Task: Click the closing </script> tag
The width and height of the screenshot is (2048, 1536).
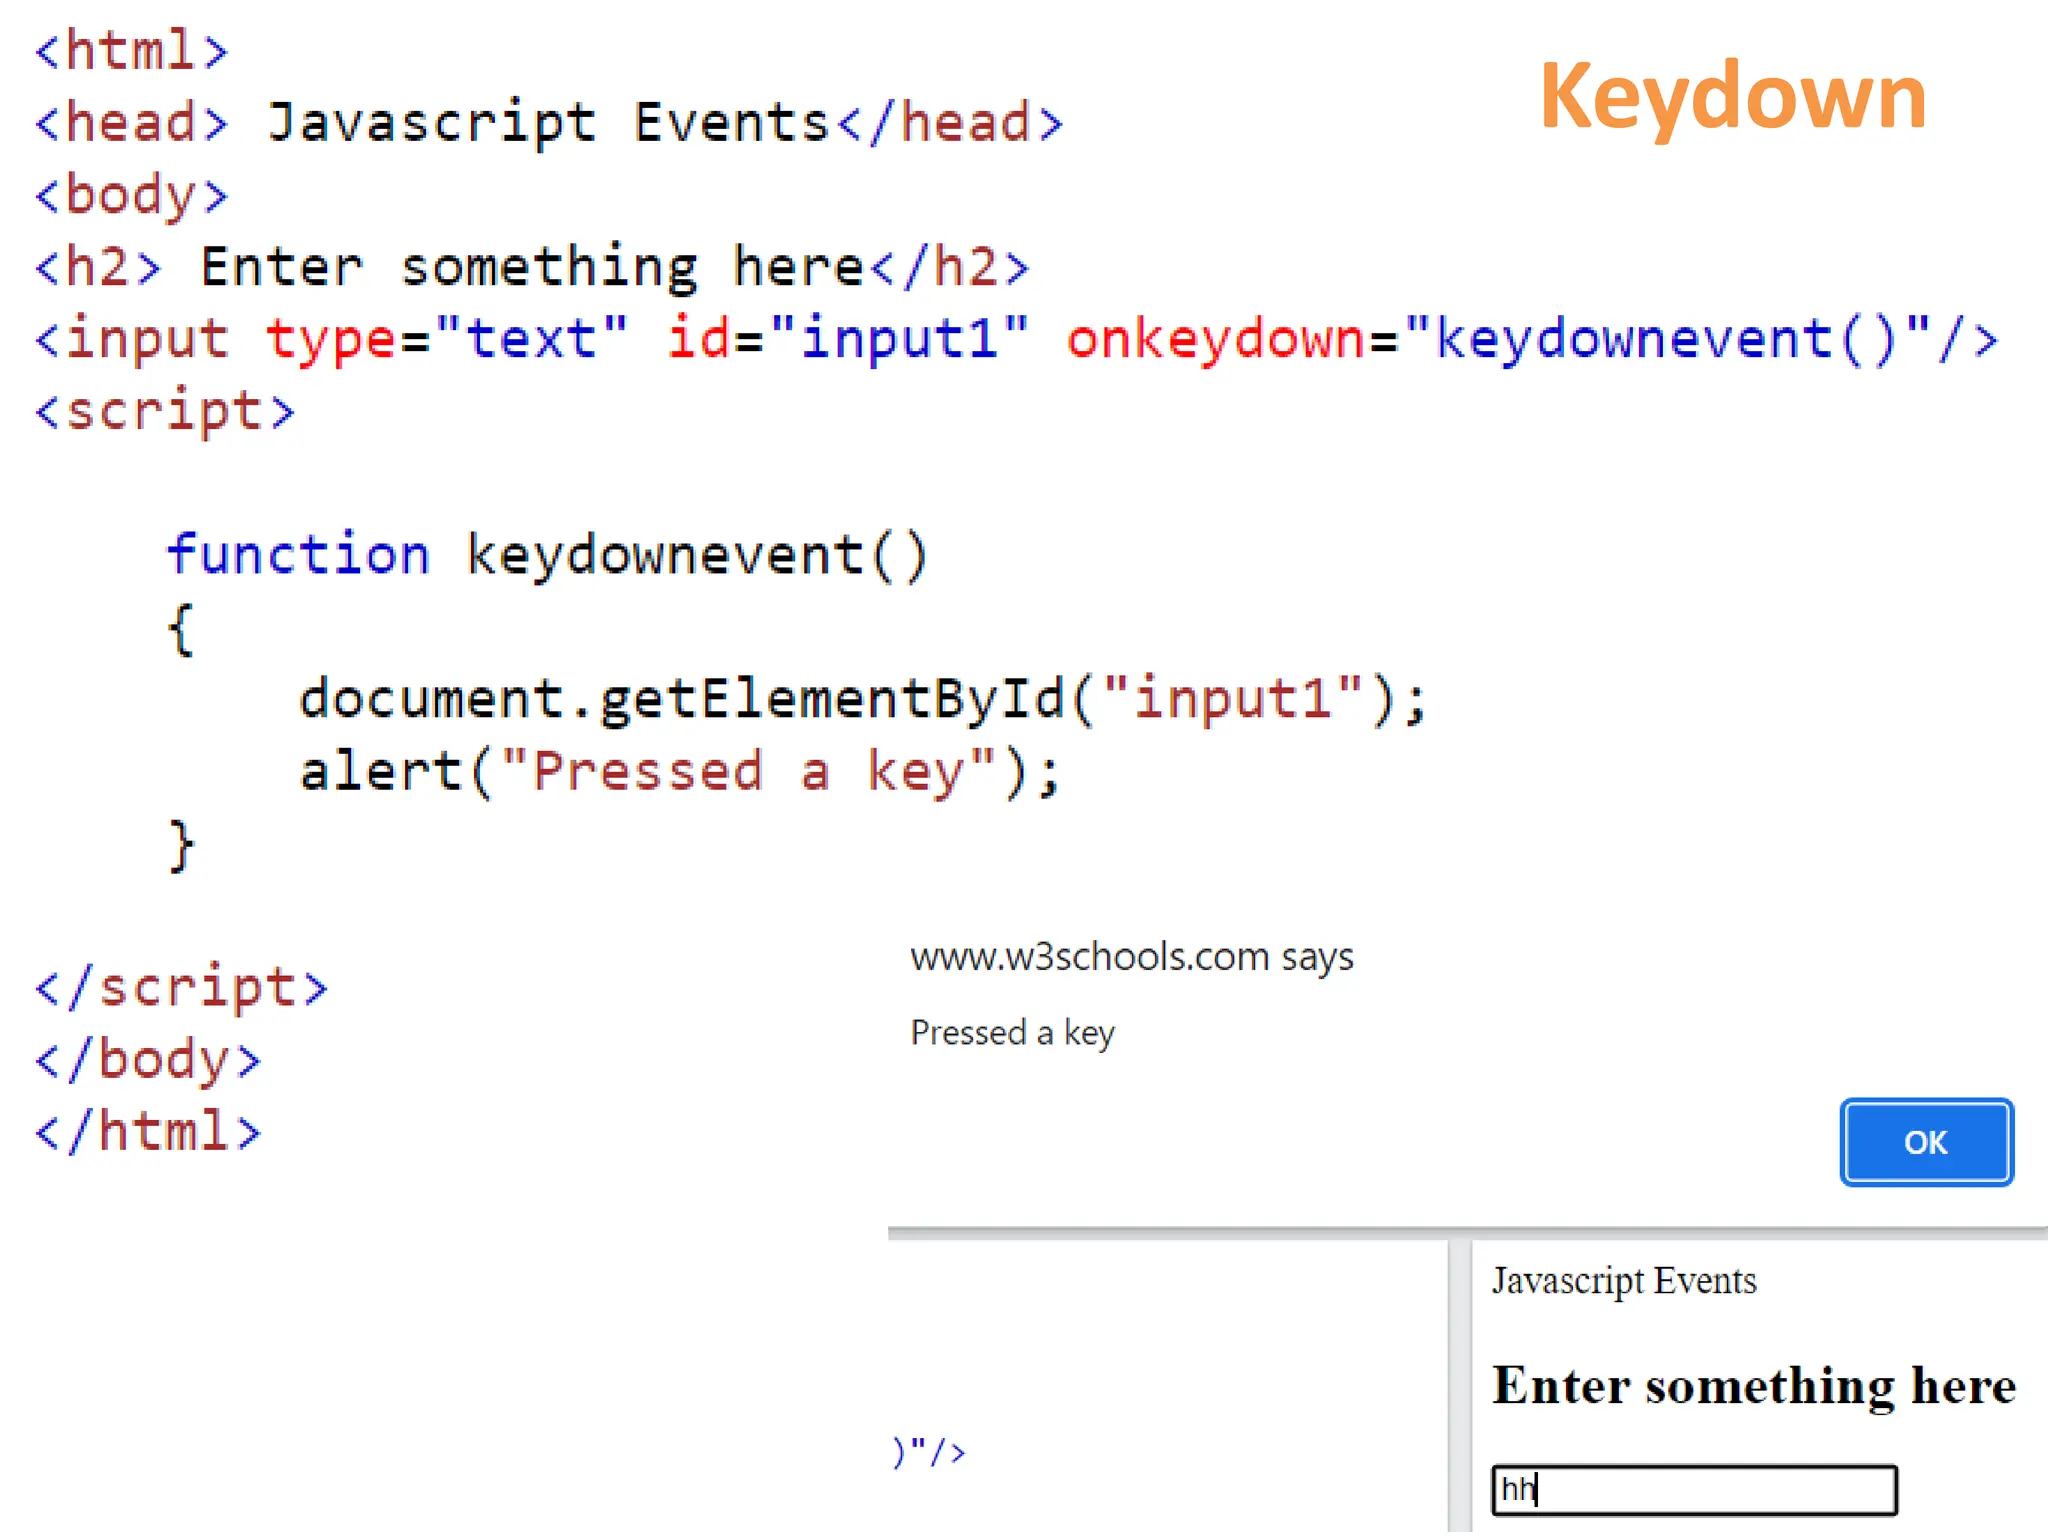Action: 181,988
